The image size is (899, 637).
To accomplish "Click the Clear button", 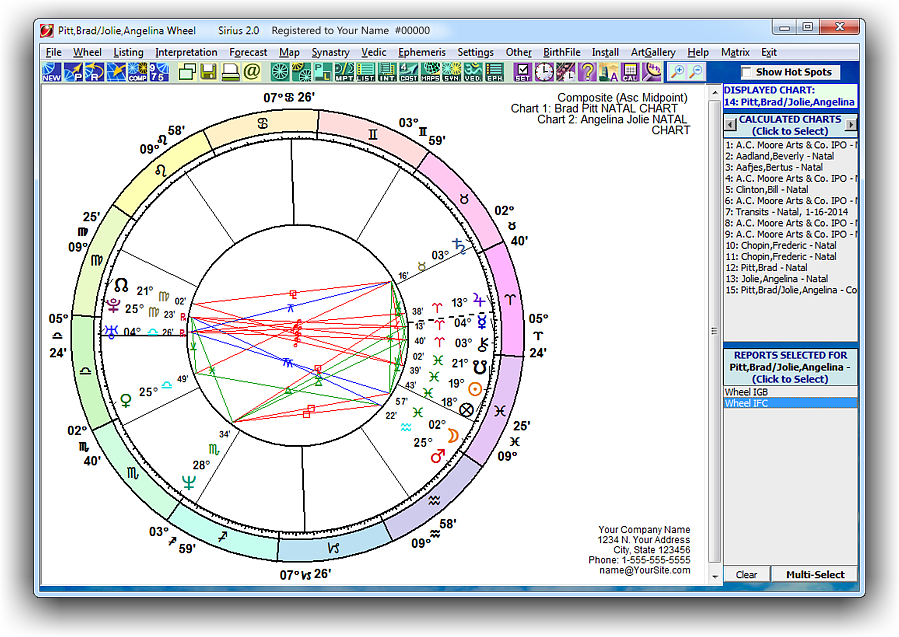I will coord(746,575).
